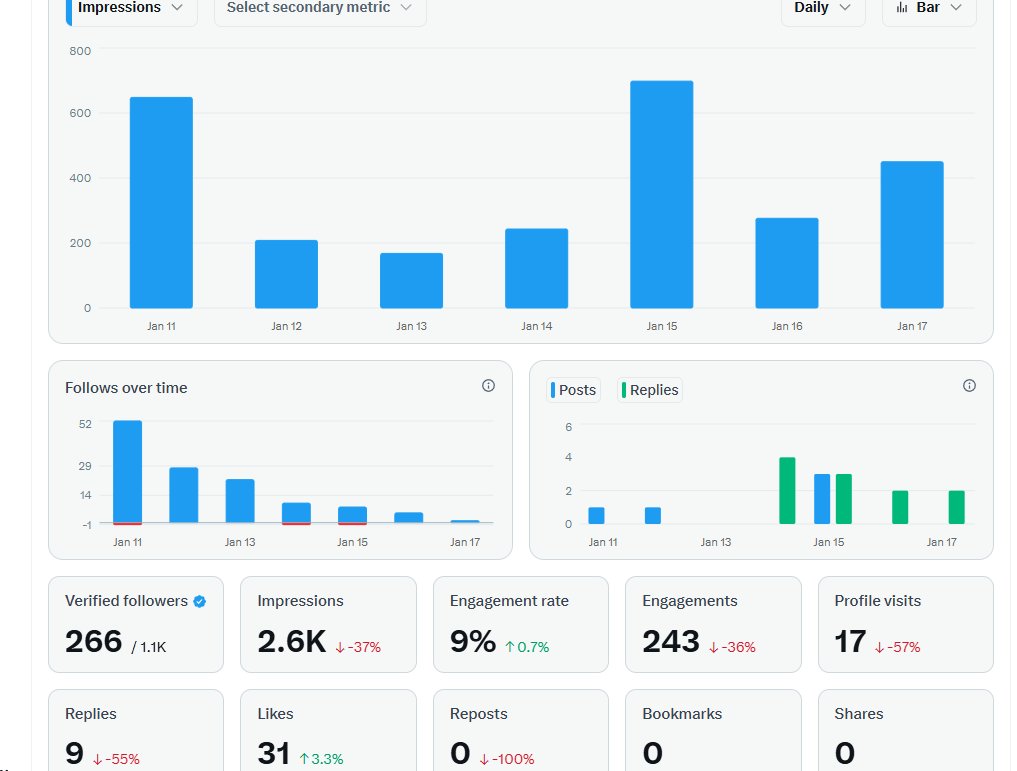
Task: Click the Jan 15 impressions bar
Action: pyautogui.click(x=662, y=195)
